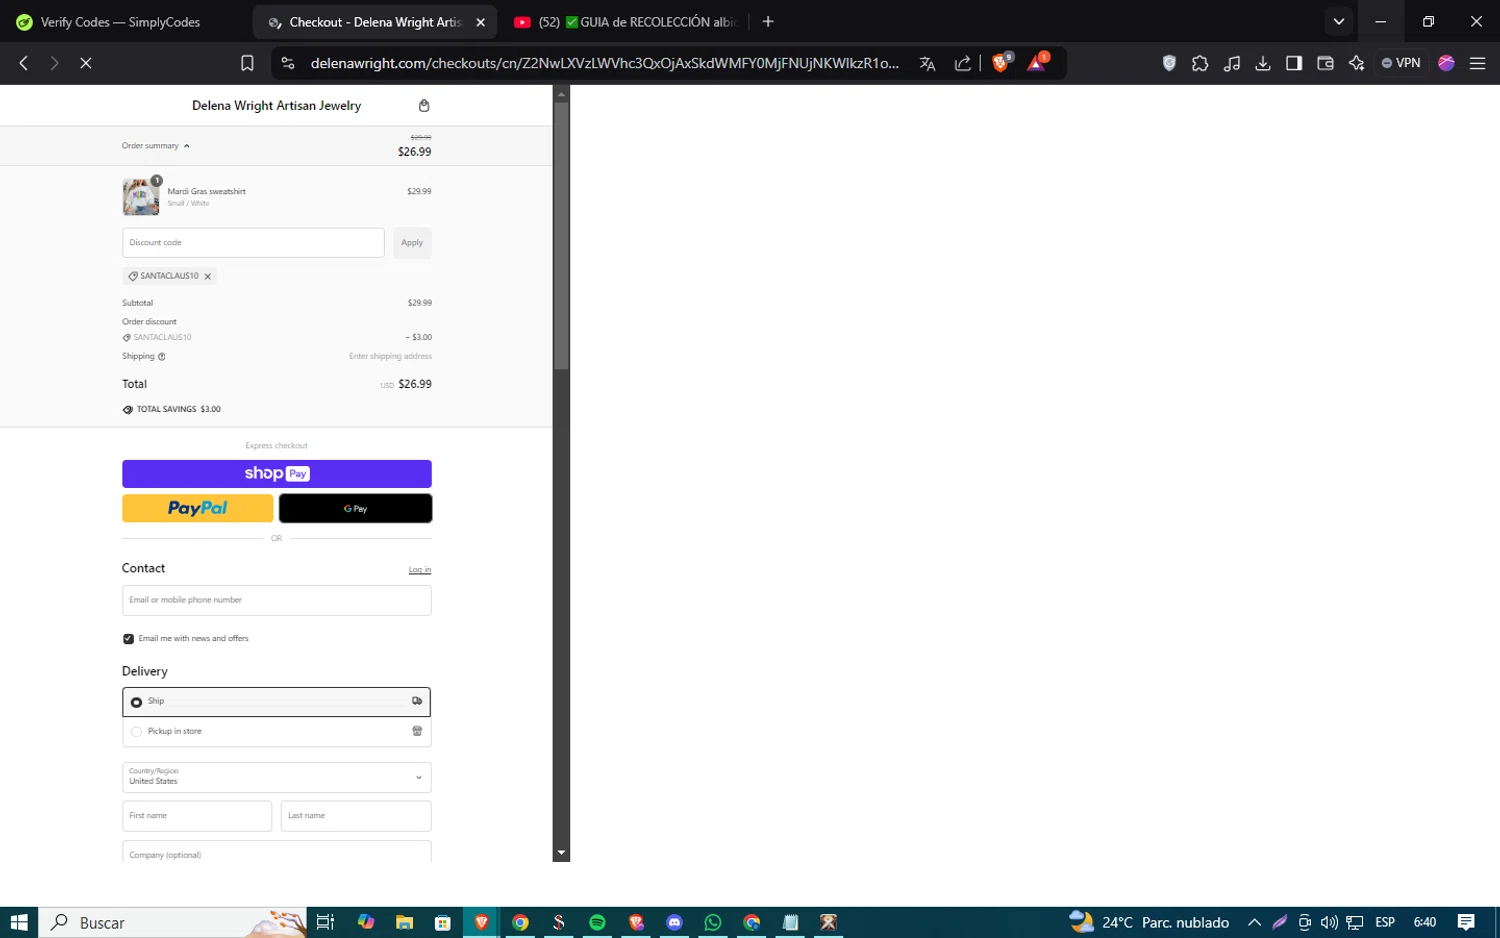Click the First name field

pos(197,816)
